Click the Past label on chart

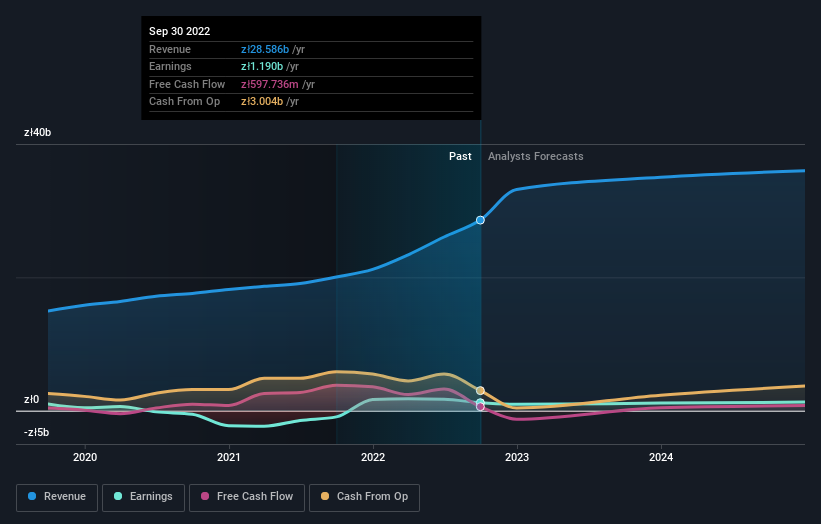[460, 156]
